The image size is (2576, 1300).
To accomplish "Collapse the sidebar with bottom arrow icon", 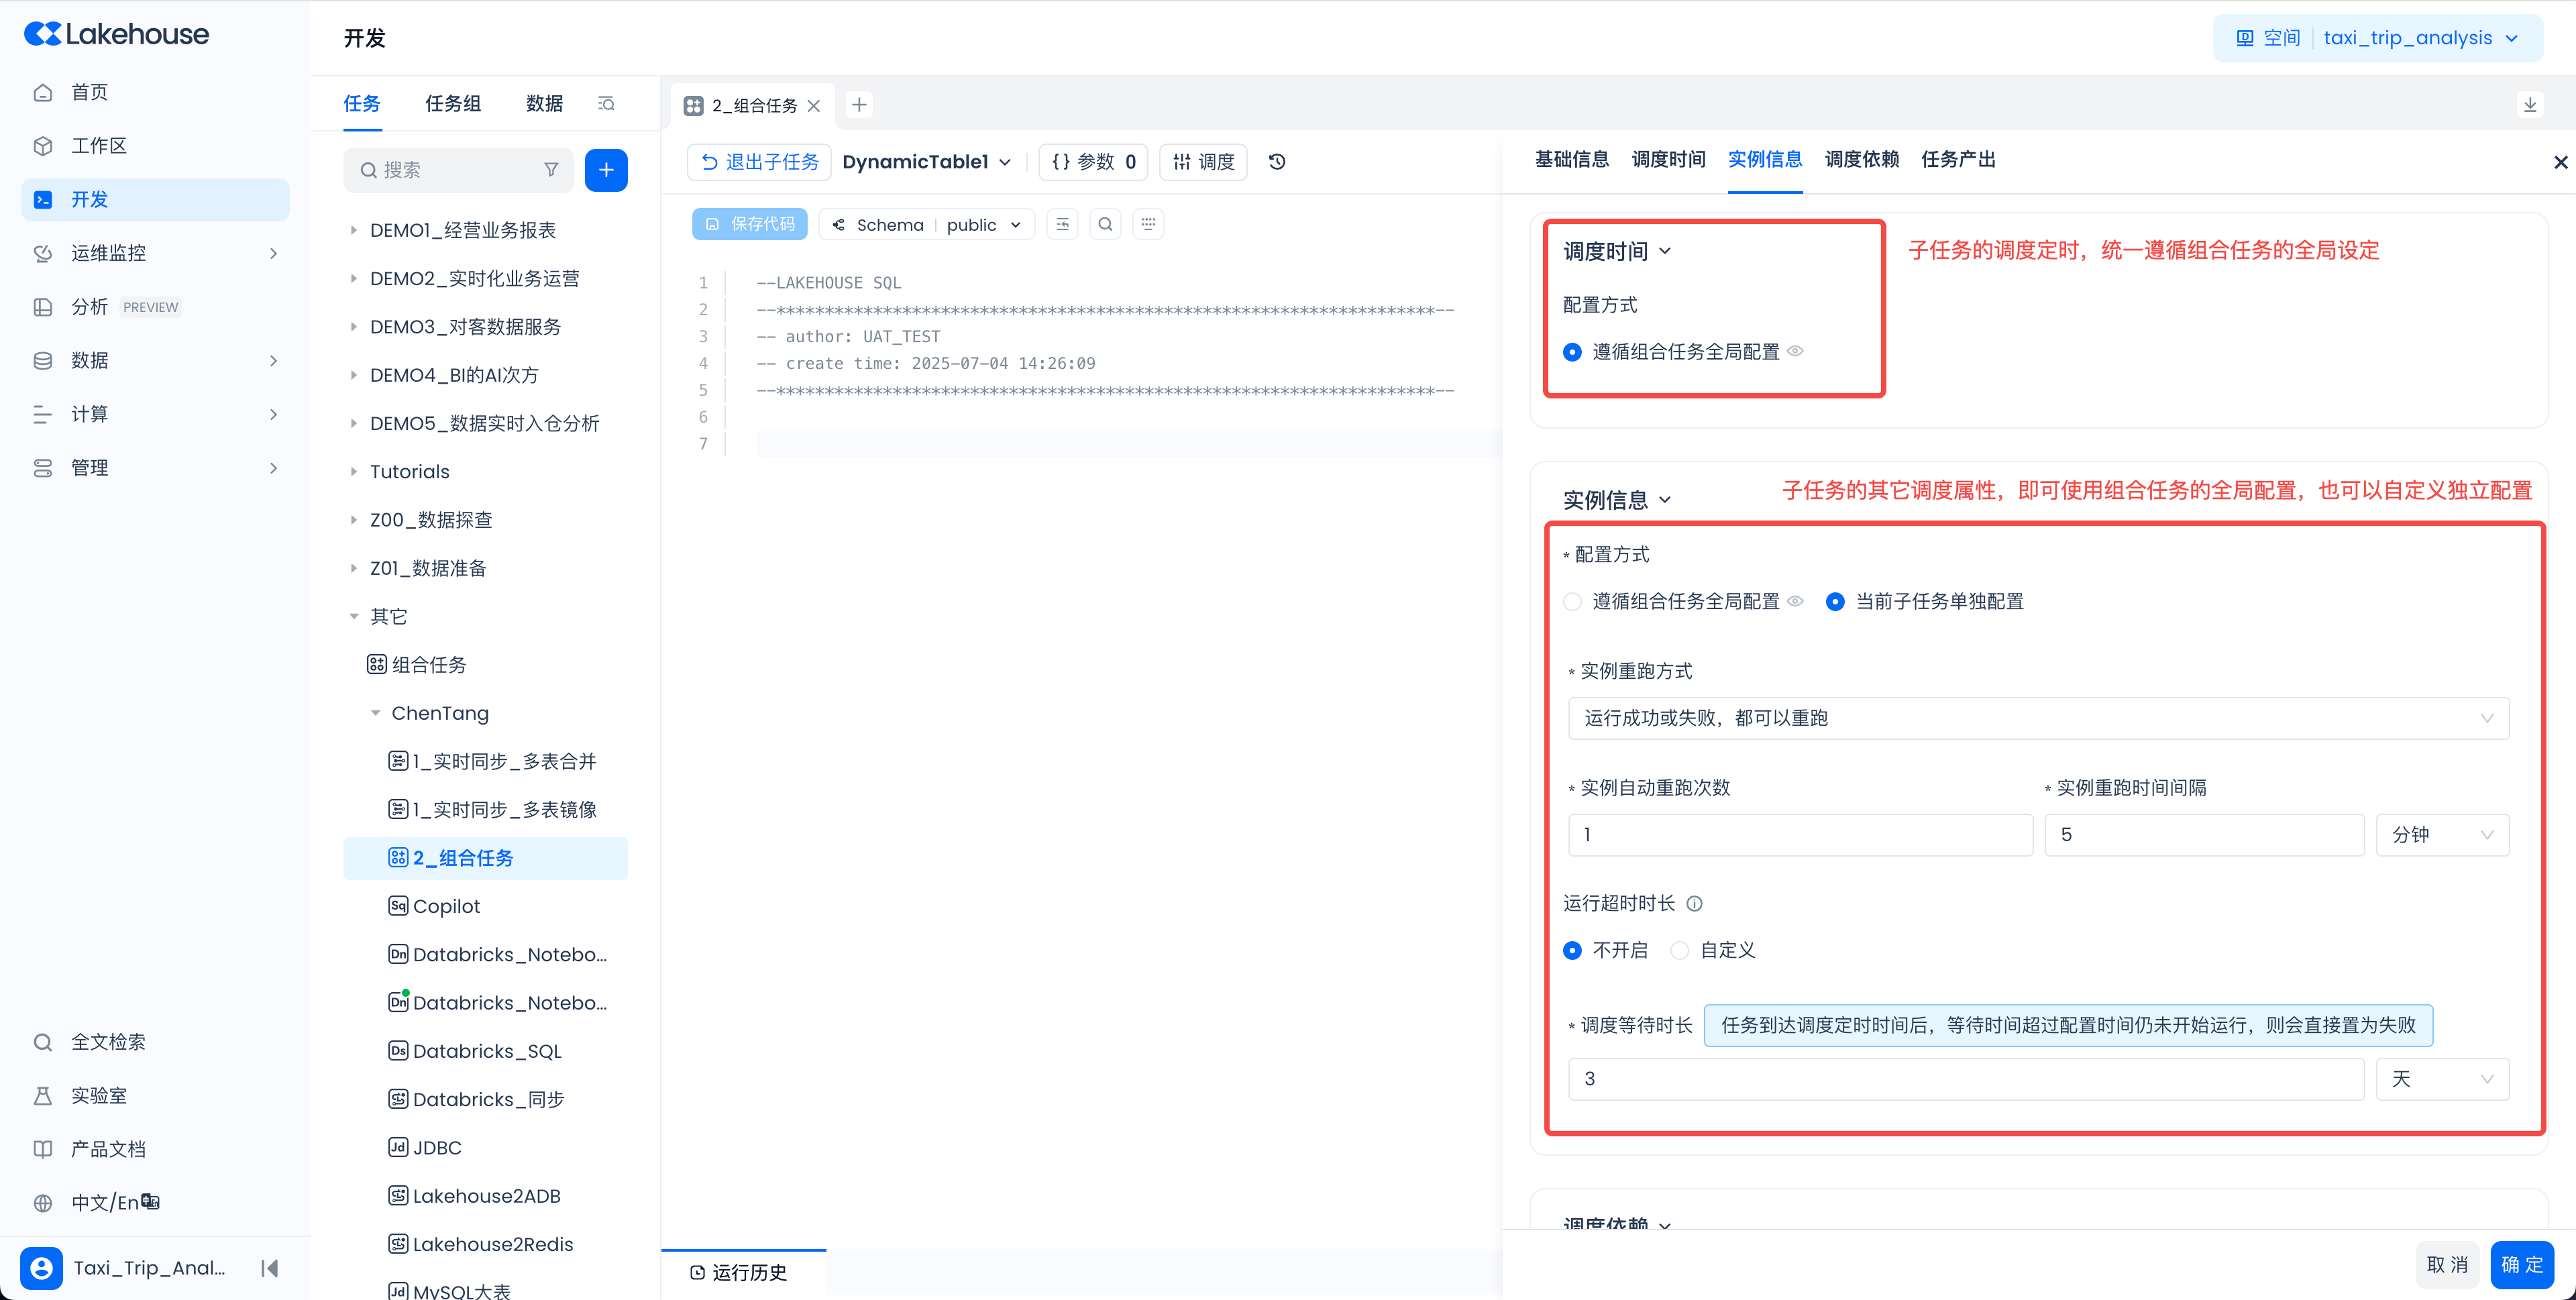I will click(269, 1268).
